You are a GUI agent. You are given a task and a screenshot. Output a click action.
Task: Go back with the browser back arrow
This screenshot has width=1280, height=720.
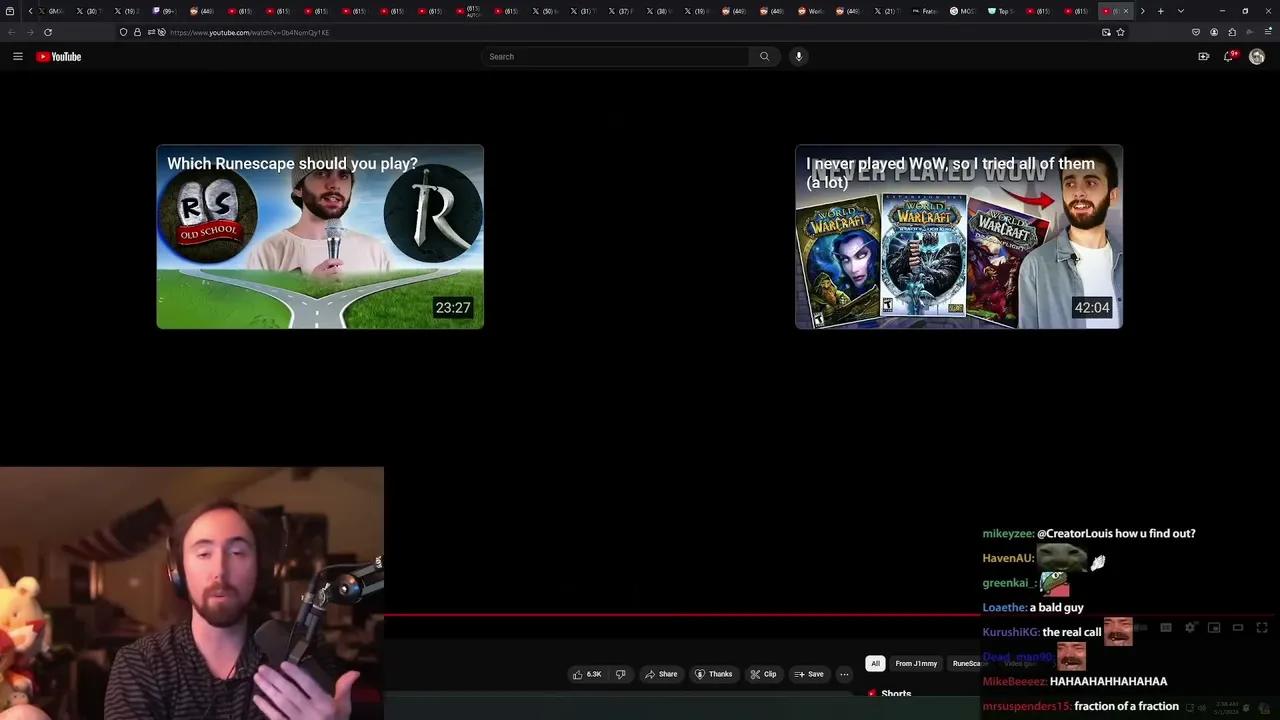click(x=11, y=32)
